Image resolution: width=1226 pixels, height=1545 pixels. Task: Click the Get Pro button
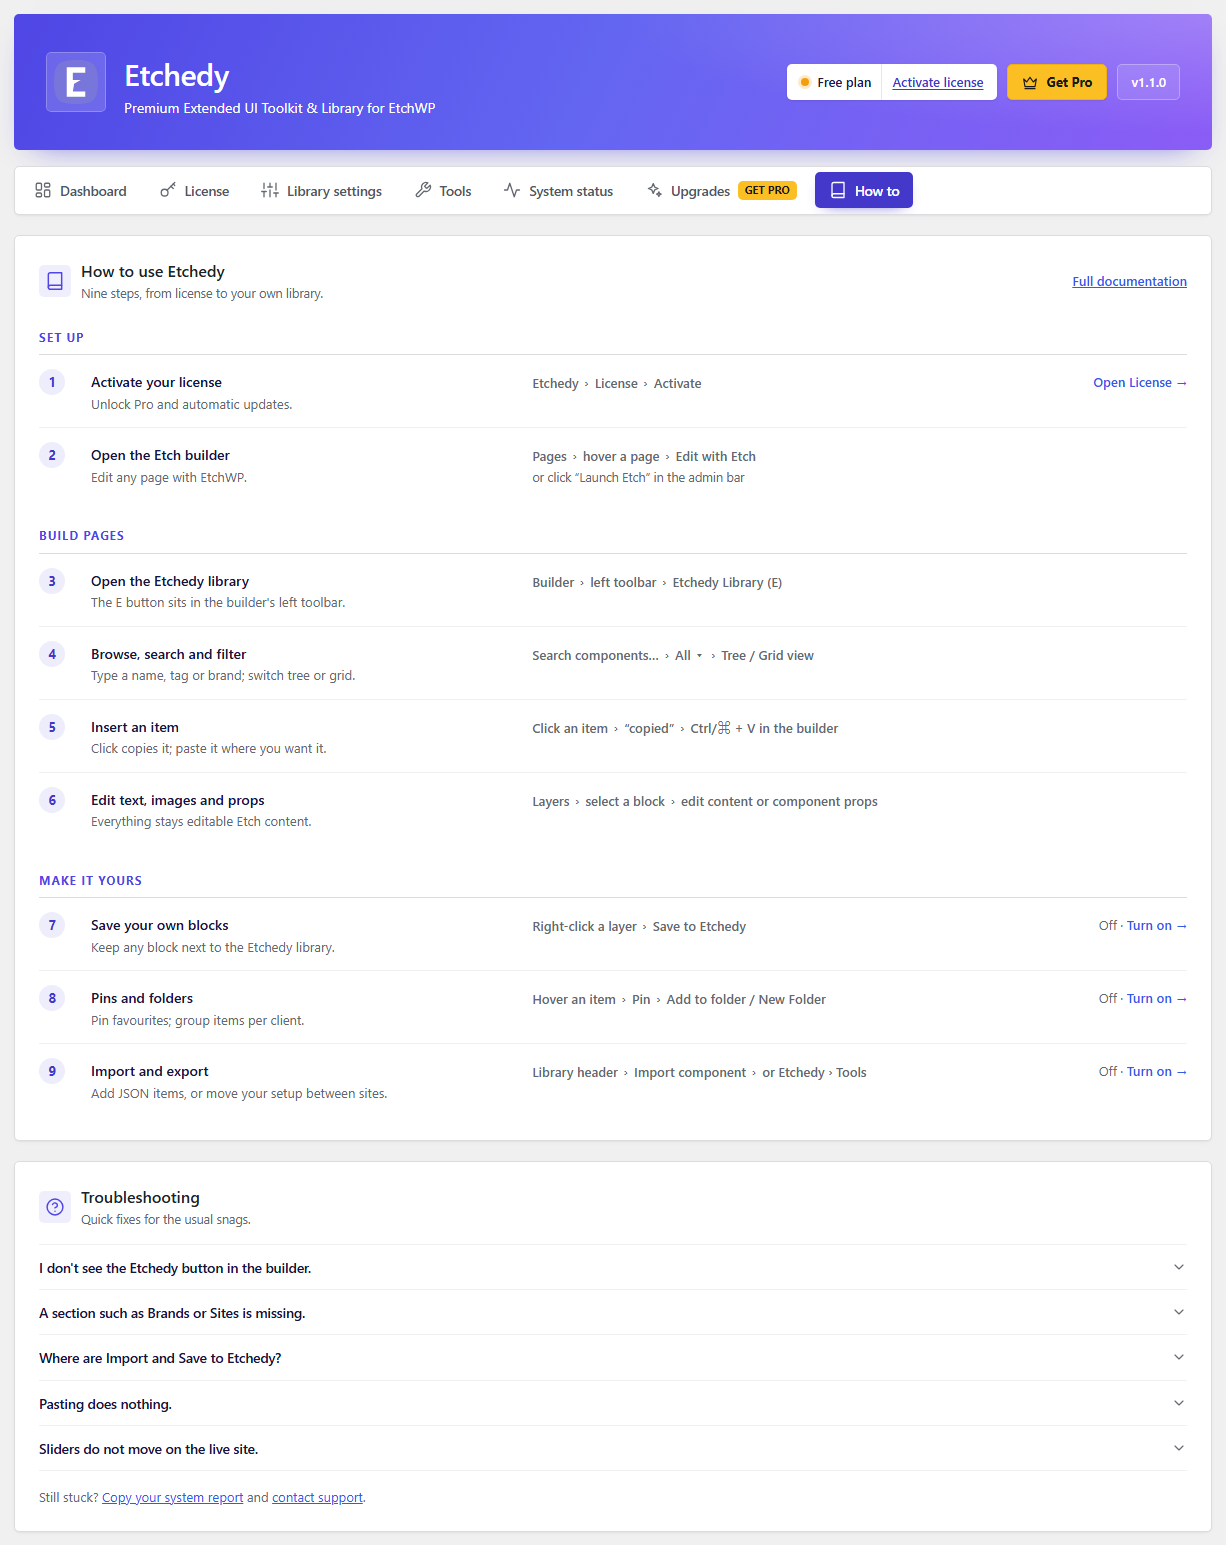[x=1057, y=82]
